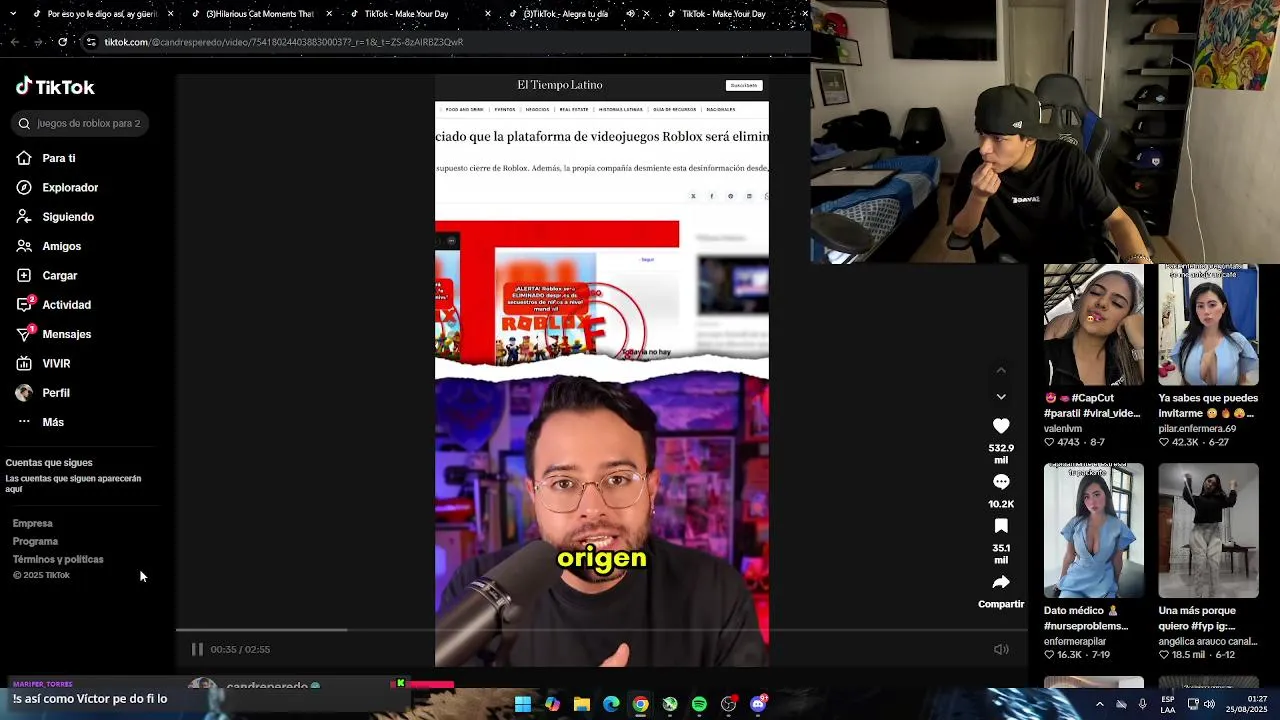Open Perfil in the sidebar
1280x720 pixels.
[x=43, y=393]
